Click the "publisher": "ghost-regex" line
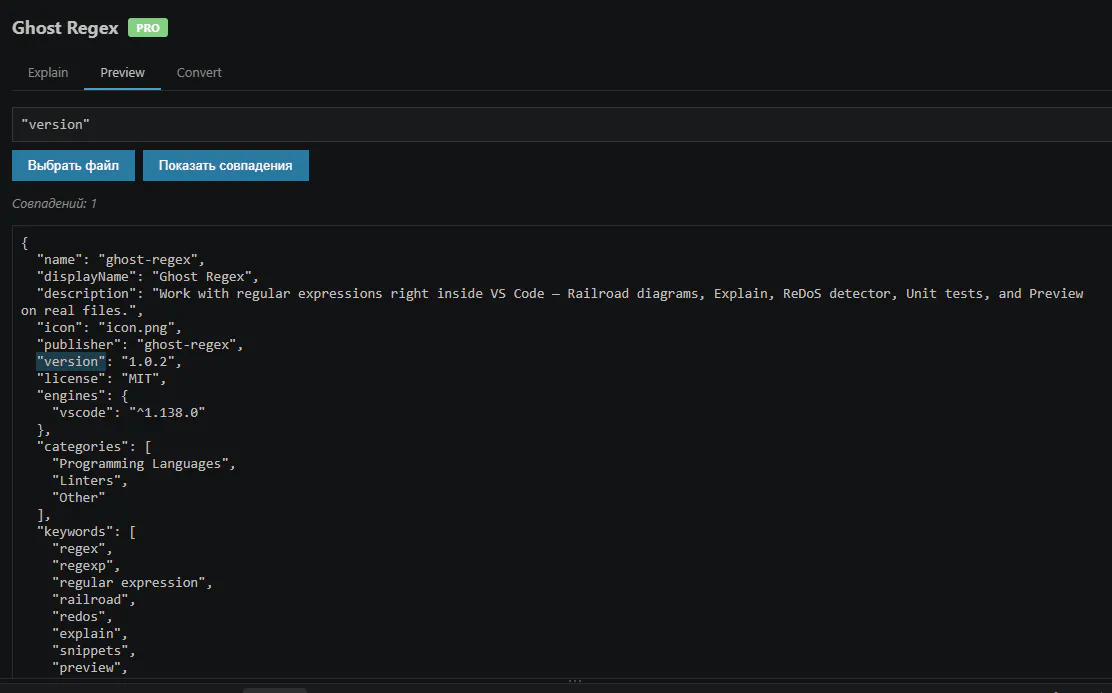Viewport: 1112px width, 693px height. 140,345
